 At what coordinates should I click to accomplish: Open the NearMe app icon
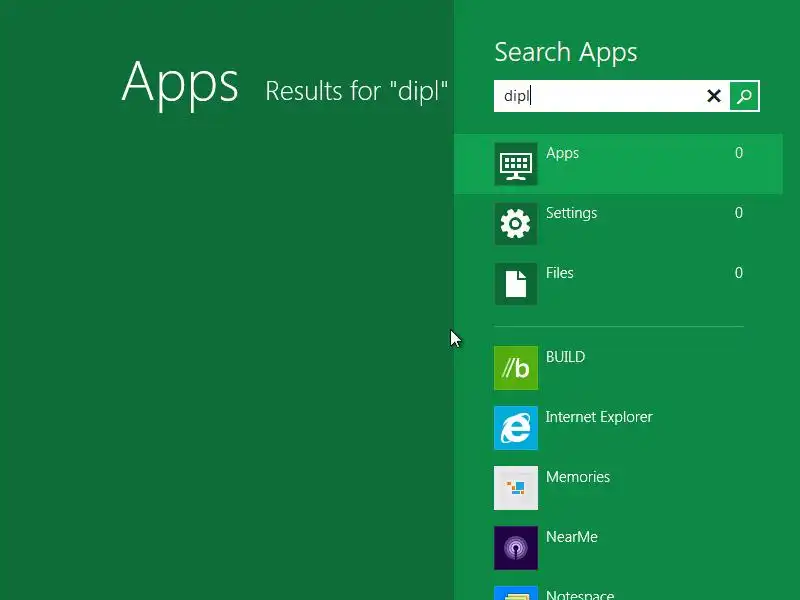coord(516,548)
